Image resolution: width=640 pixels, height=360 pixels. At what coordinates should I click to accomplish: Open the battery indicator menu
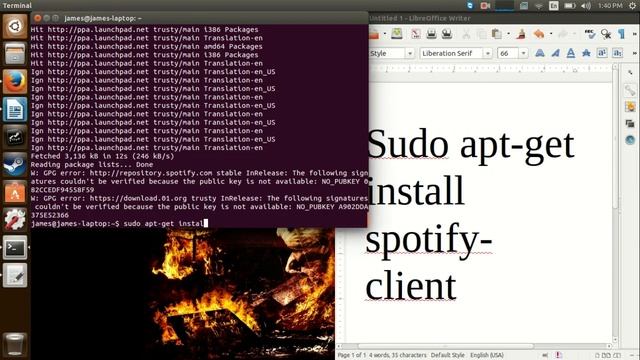(x=569, y=6)
